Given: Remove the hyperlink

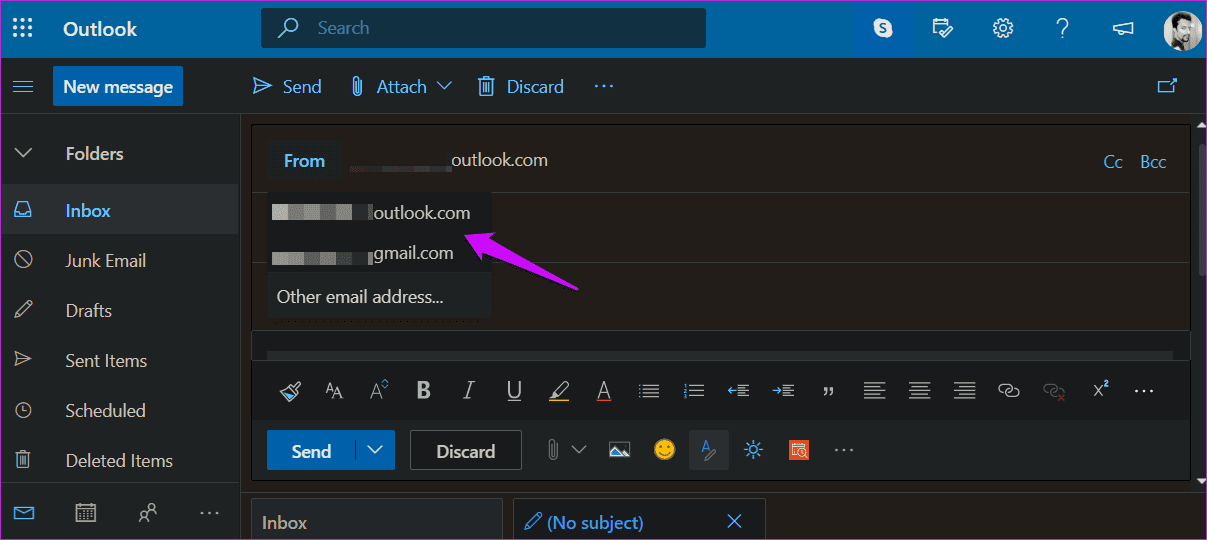Looking at the screenshot, I should pos(1054,391).
